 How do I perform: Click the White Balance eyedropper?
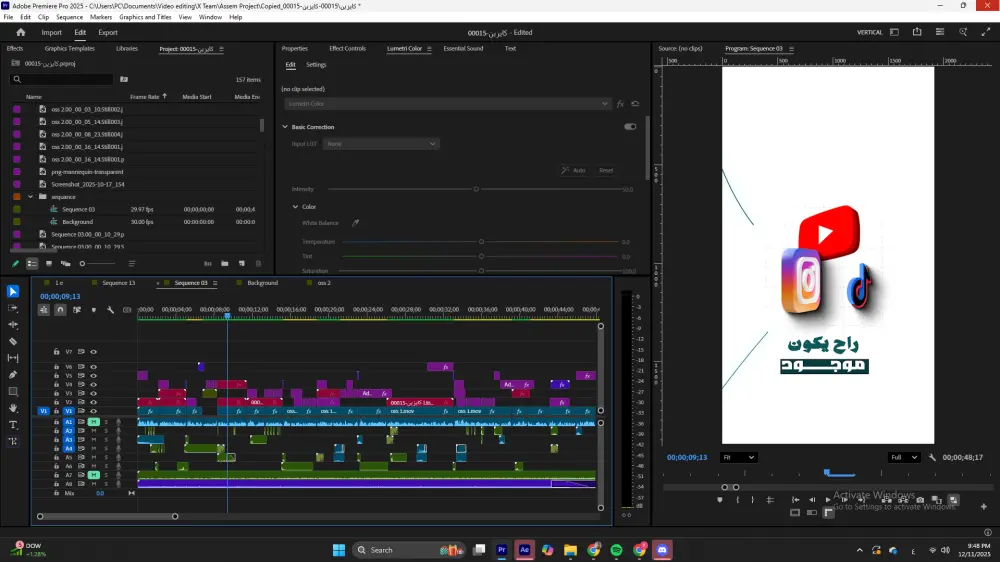(355, 223)
